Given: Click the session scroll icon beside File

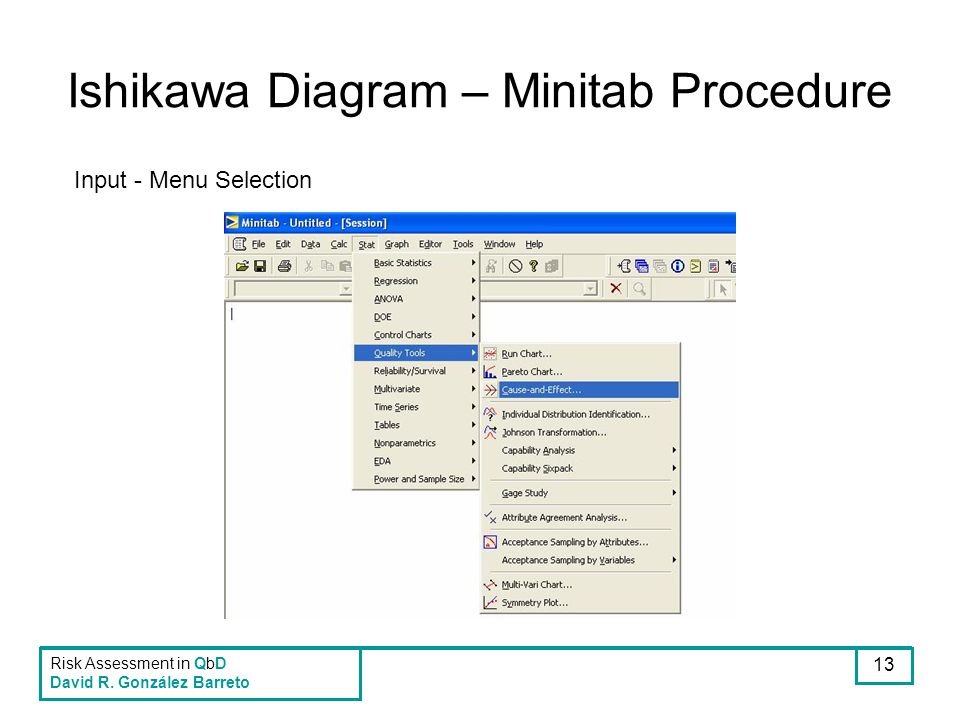Looking at the screenshot, I should (239, 244).
